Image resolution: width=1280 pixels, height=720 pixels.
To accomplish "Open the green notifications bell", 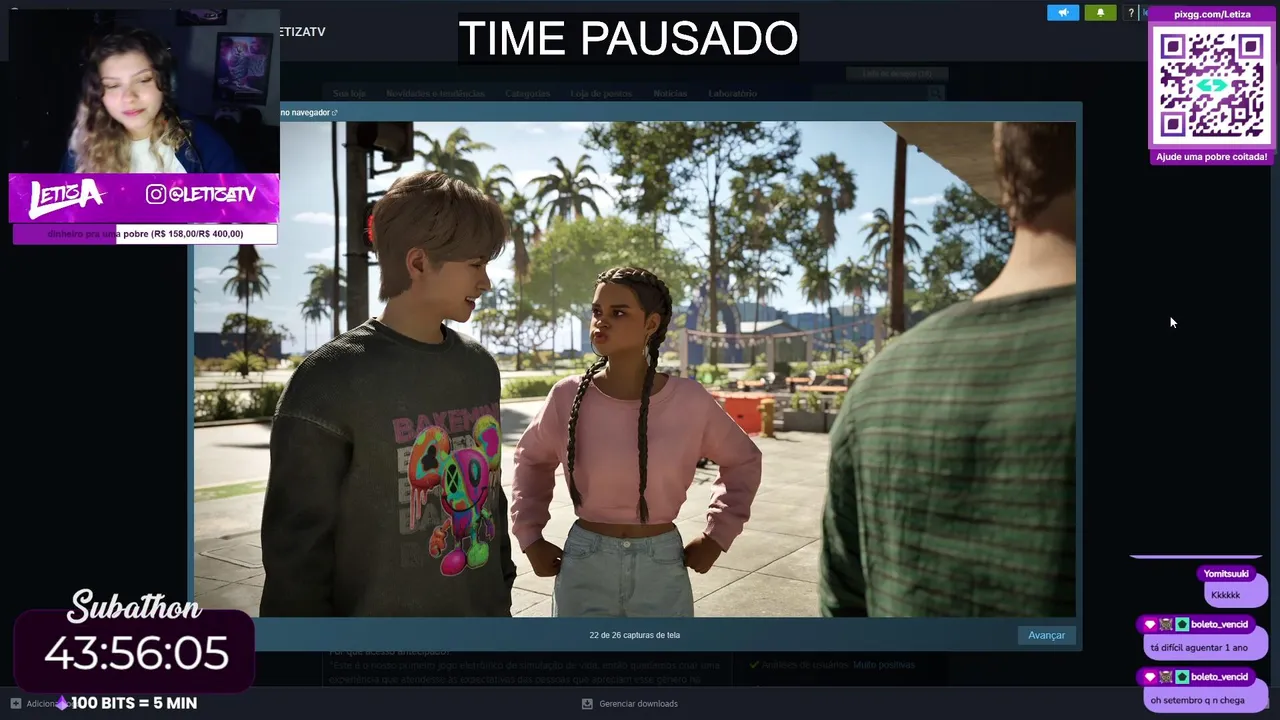I will (1100, 13).
